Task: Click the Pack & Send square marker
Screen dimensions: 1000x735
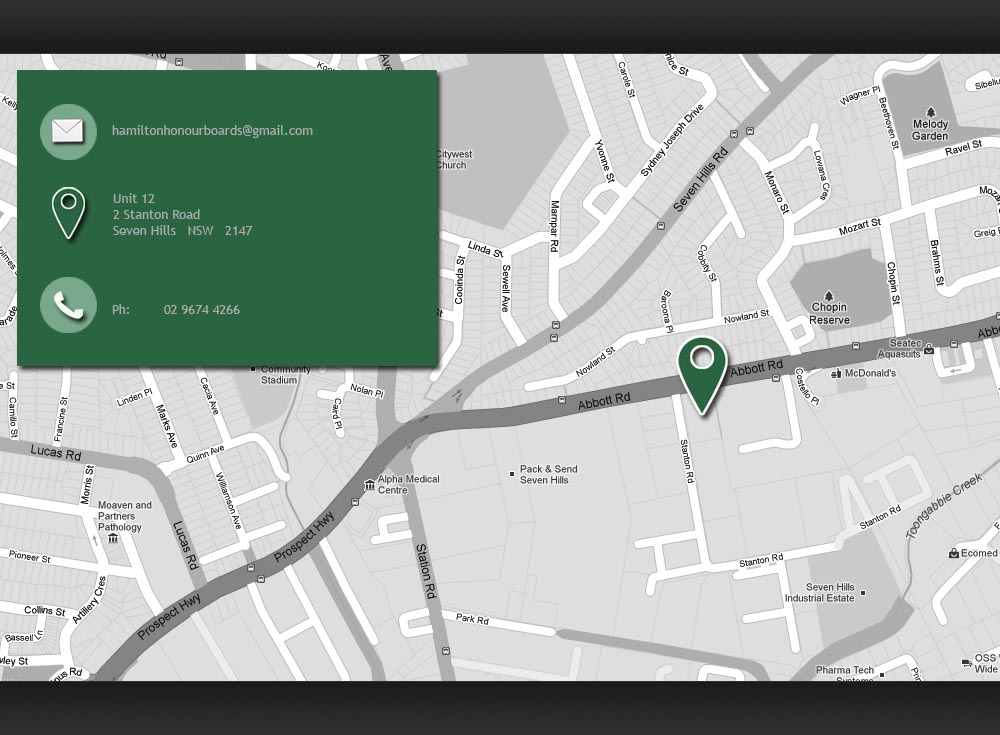Action: pyautogui.click(x=511, y=474)
